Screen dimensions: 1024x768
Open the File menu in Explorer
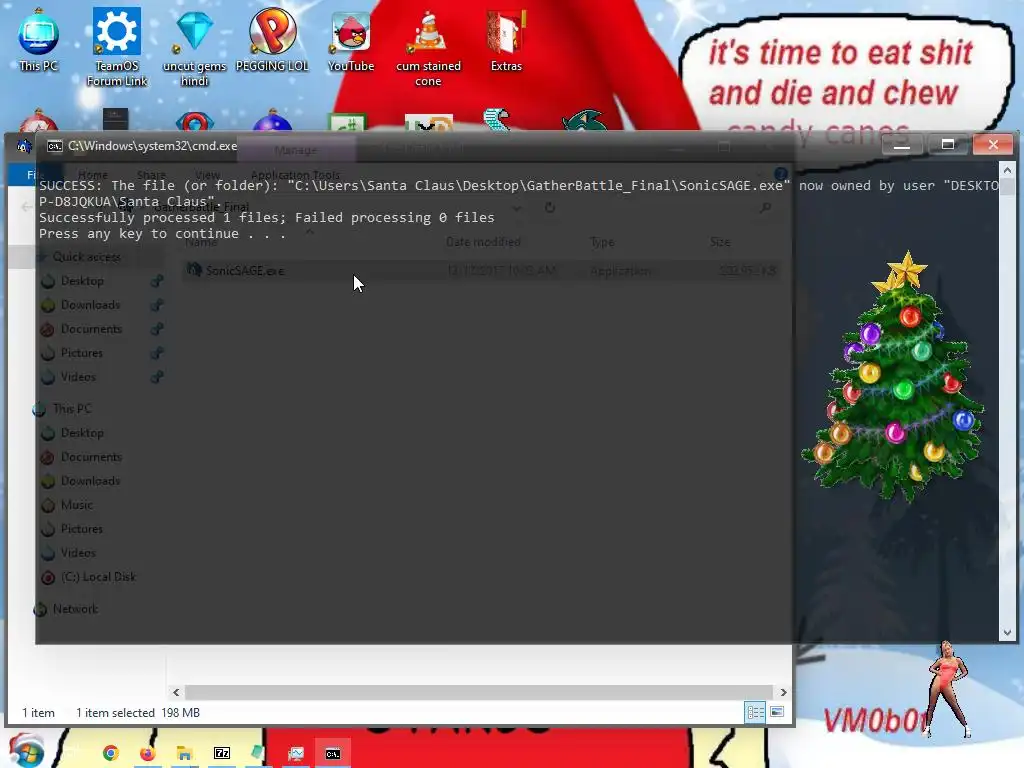pyautogui.click(x=34, y=175)
